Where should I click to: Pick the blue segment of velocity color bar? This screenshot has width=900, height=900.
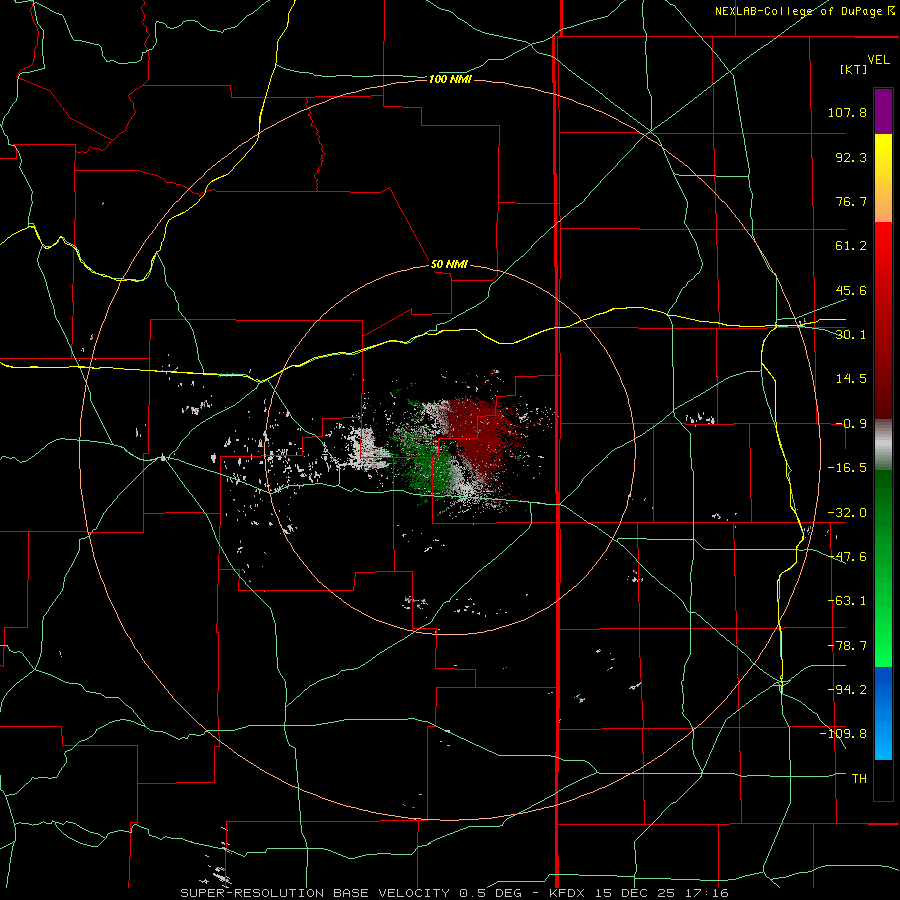coord(883,713)
